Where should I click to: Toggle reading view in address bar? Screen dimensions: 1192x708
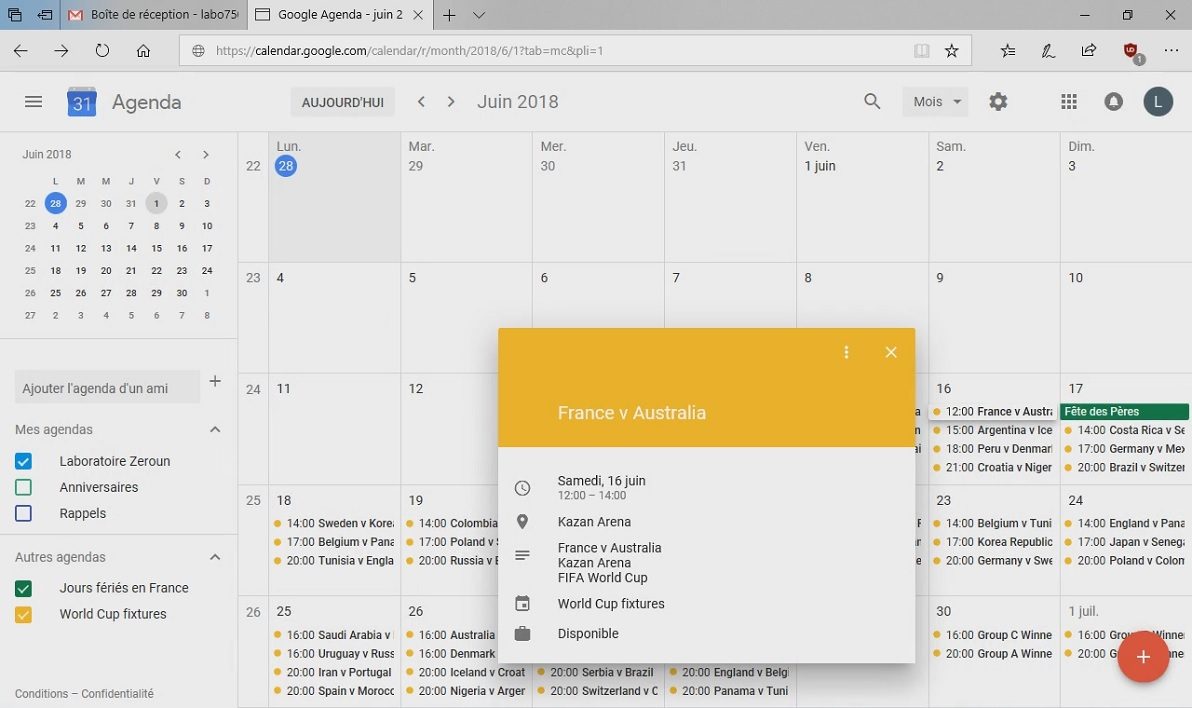[921, 51]
